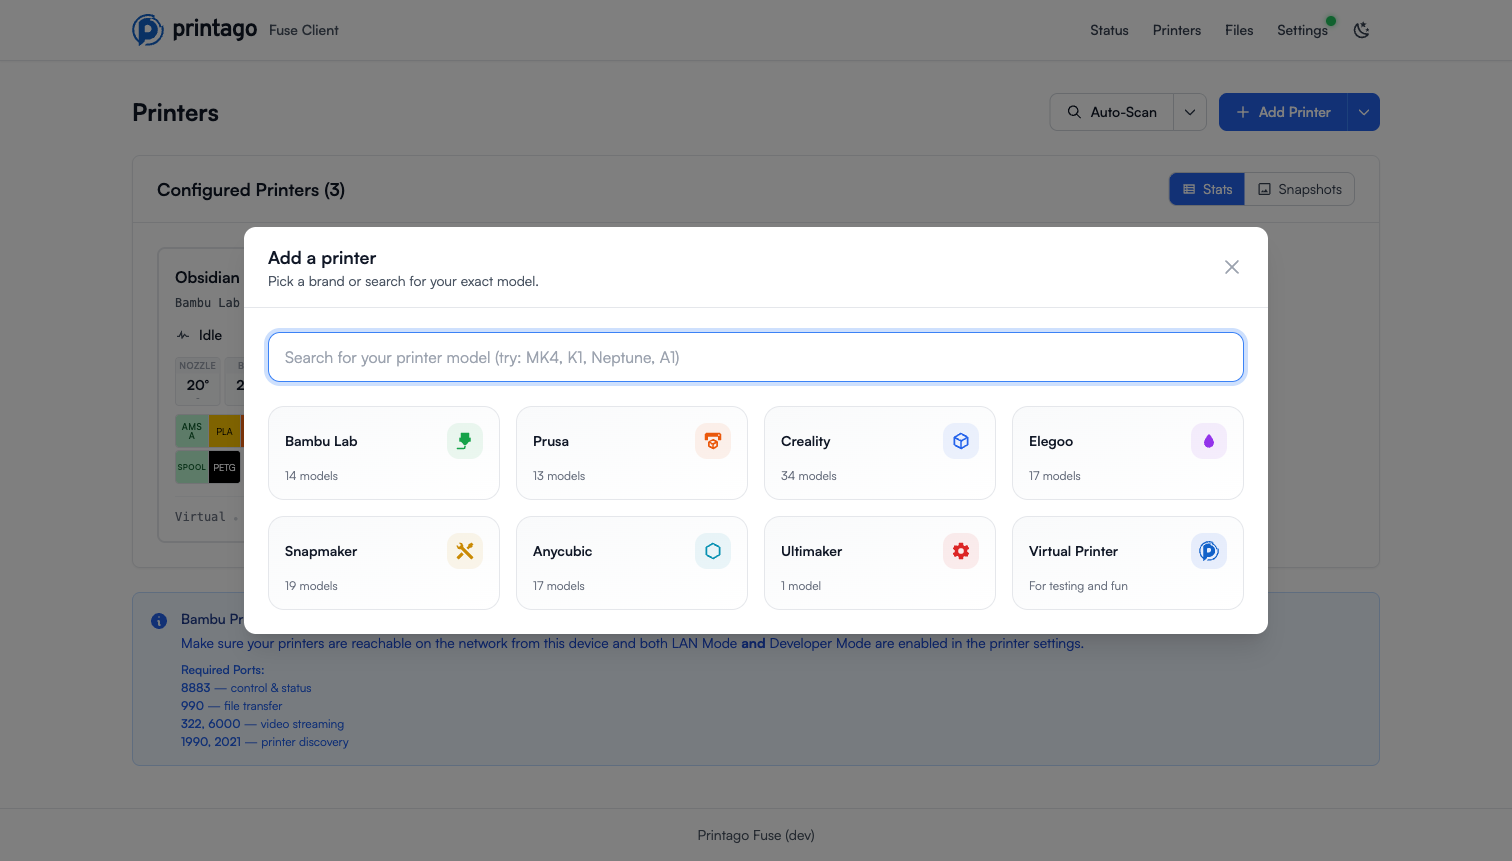
Task: Choose the Bambu Lab brand card
Action: click(x=384, y=453)
